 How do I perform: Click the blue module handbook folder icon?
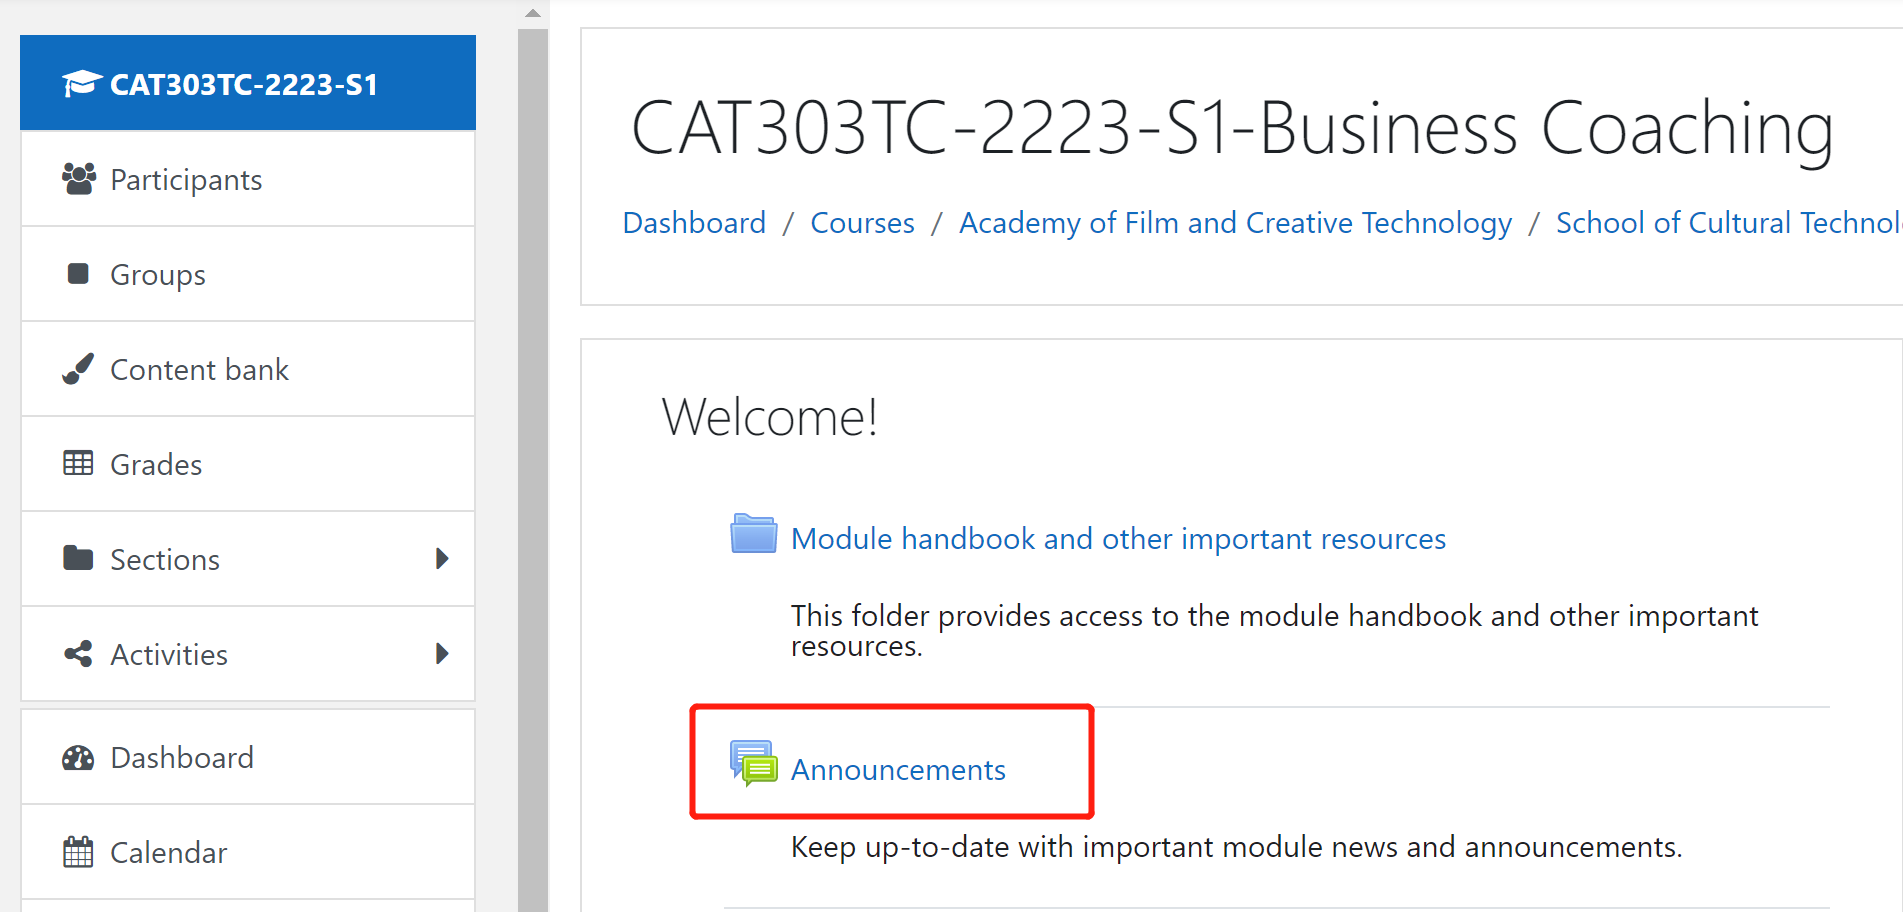(x=753, y=534)
